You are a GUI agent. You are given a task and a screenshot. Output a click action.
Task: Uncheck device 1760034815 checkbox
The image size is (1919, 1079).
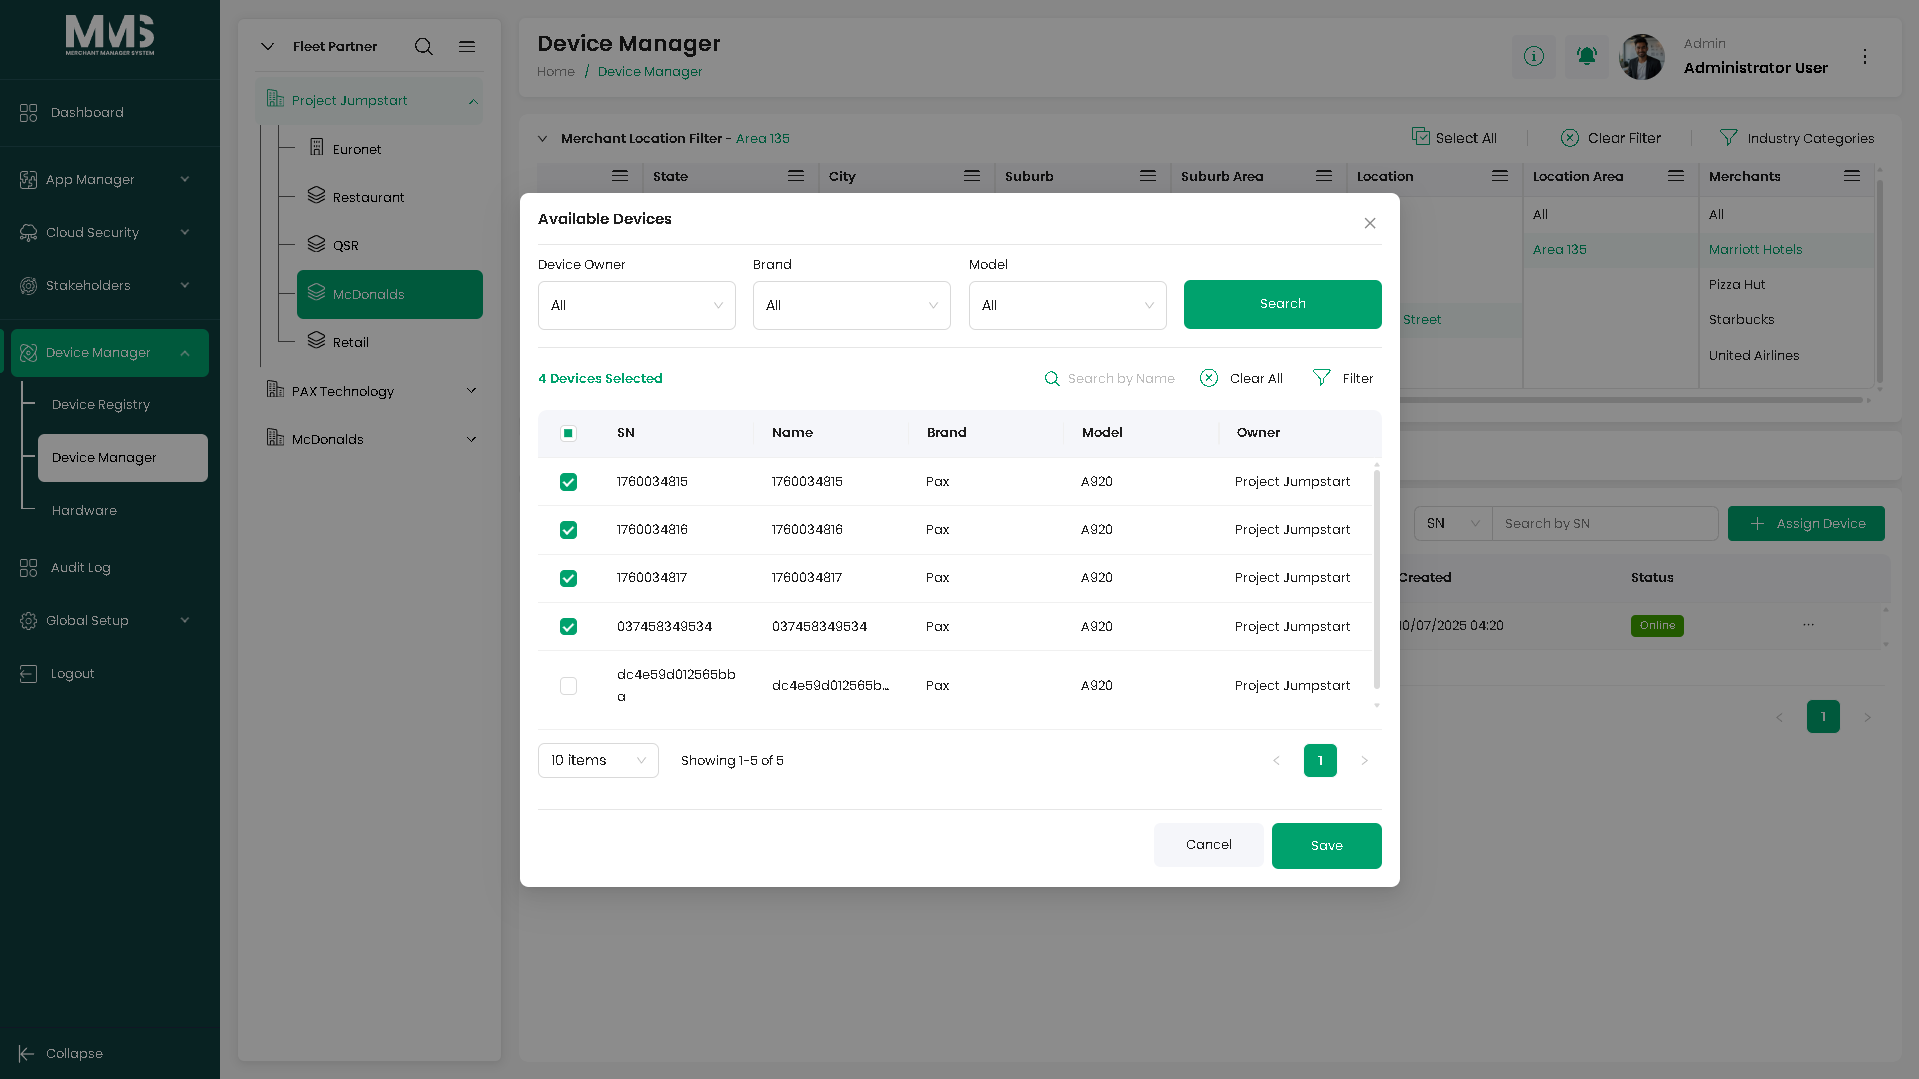(x=568, y=482)
